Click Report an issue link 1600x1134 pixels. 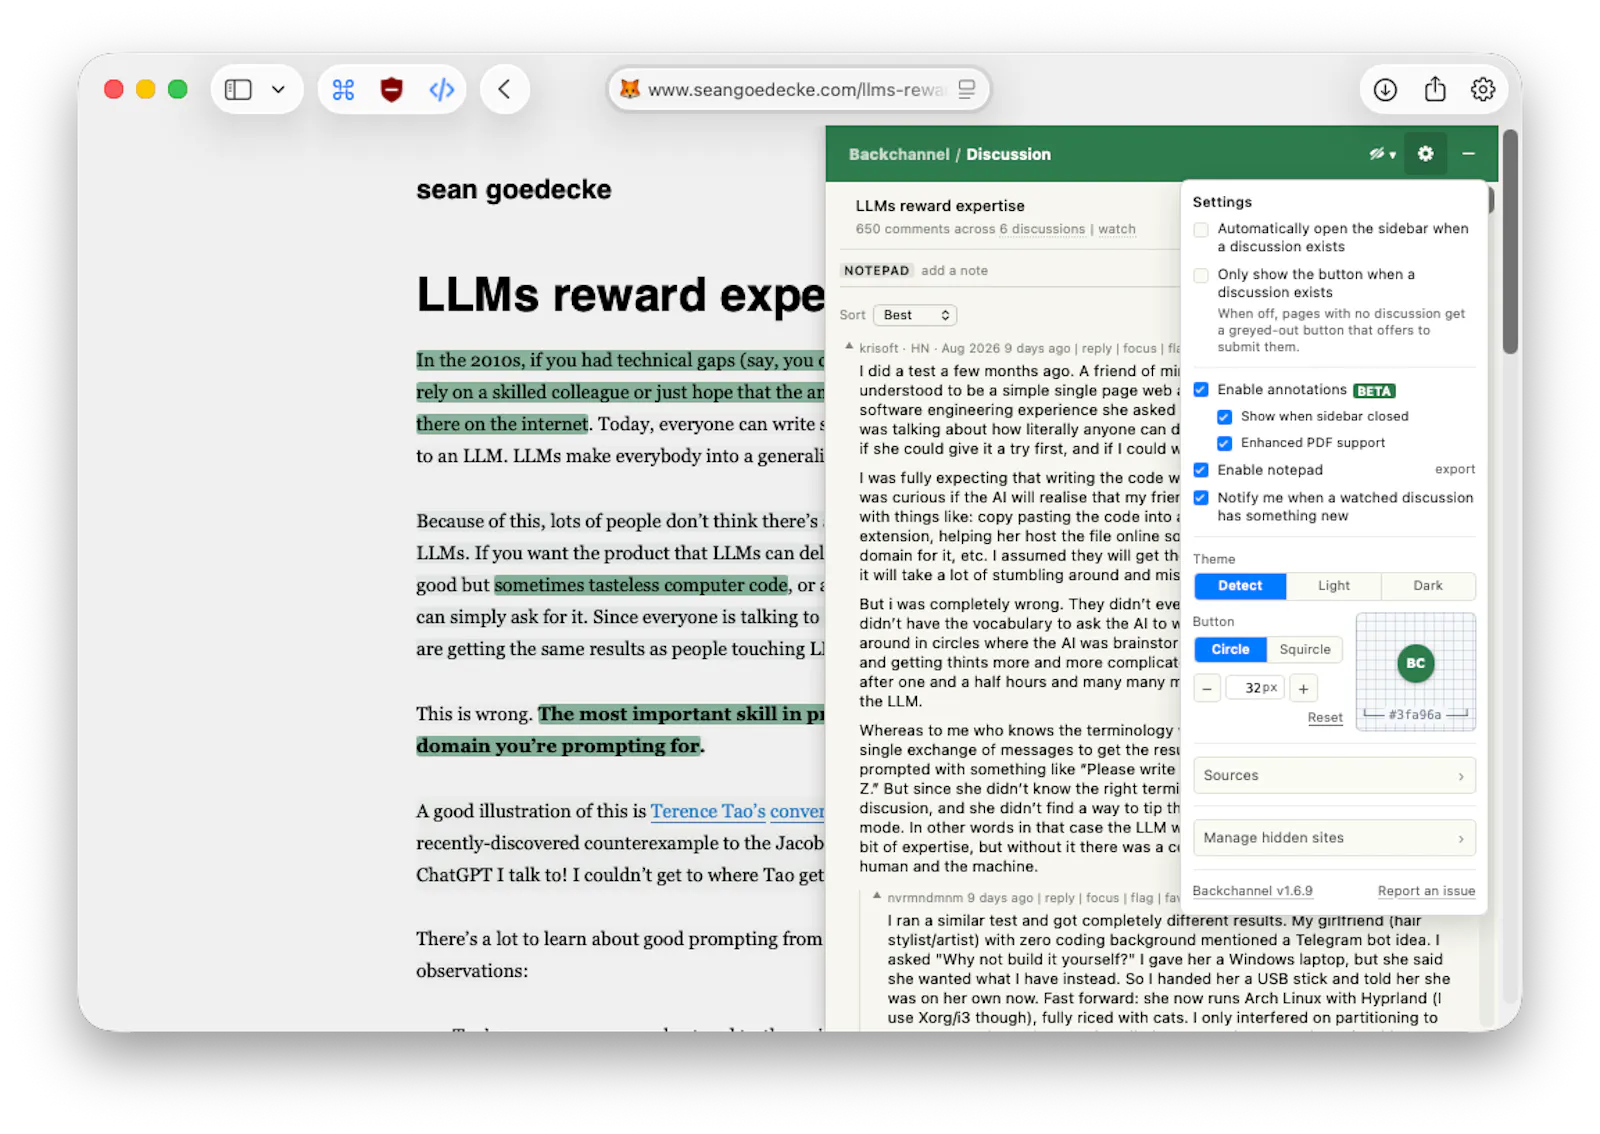(1426, 891)
